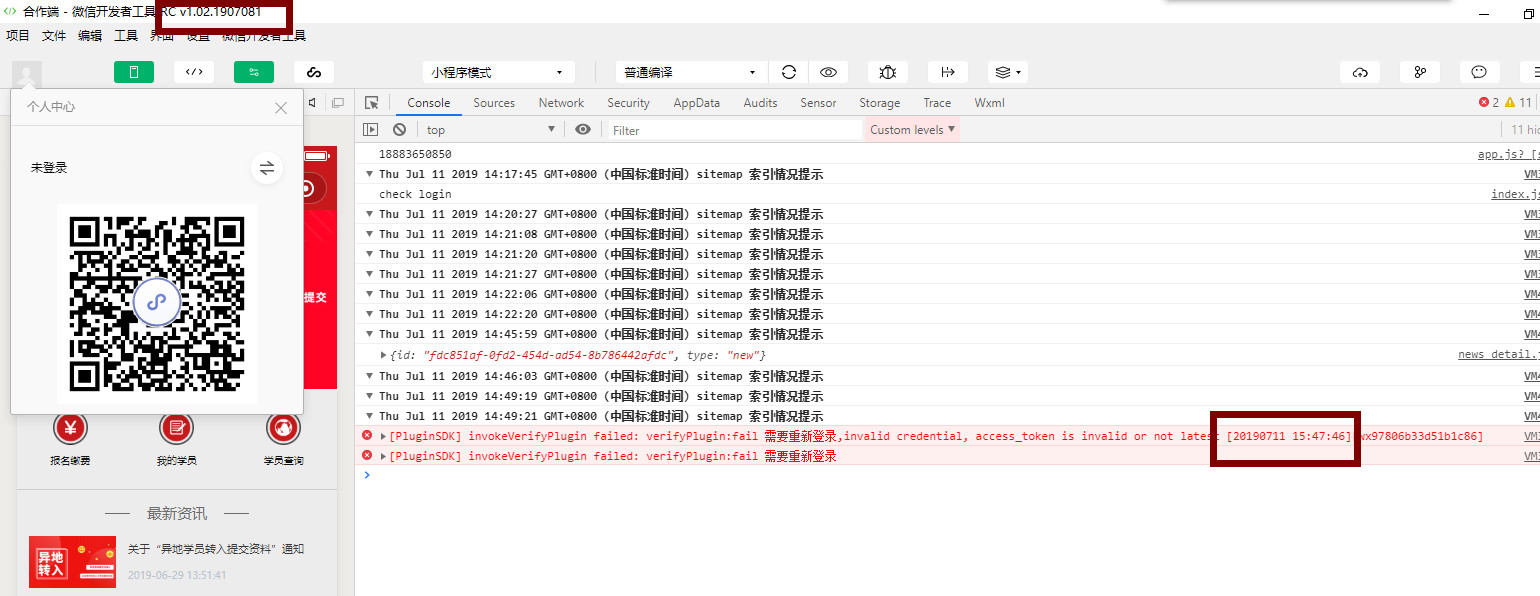Clear console with the block icon
The height and width of the screenshot is (596, 1540).
point(399,130)
